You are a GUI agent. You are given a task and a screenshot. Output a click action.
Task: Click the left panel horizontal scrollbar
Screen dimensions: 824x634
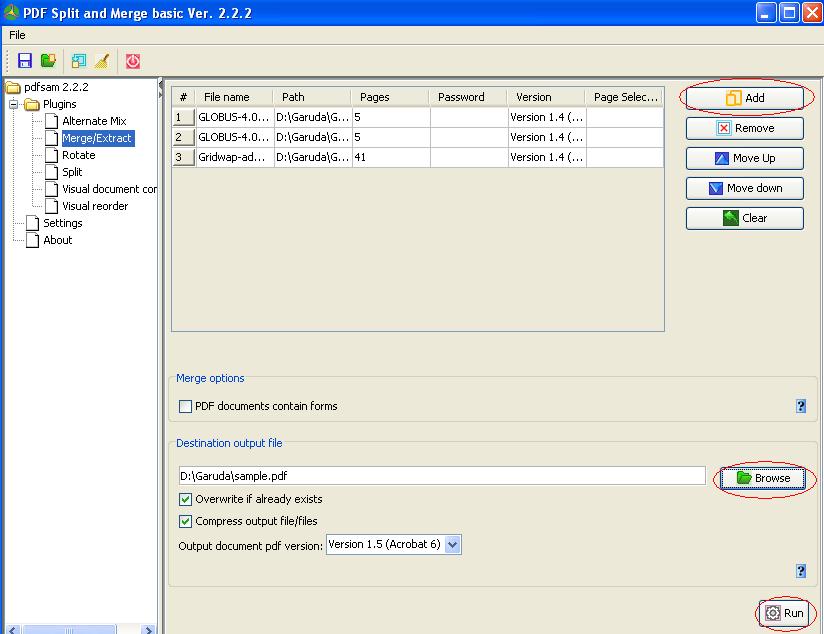tap(80, 630)
